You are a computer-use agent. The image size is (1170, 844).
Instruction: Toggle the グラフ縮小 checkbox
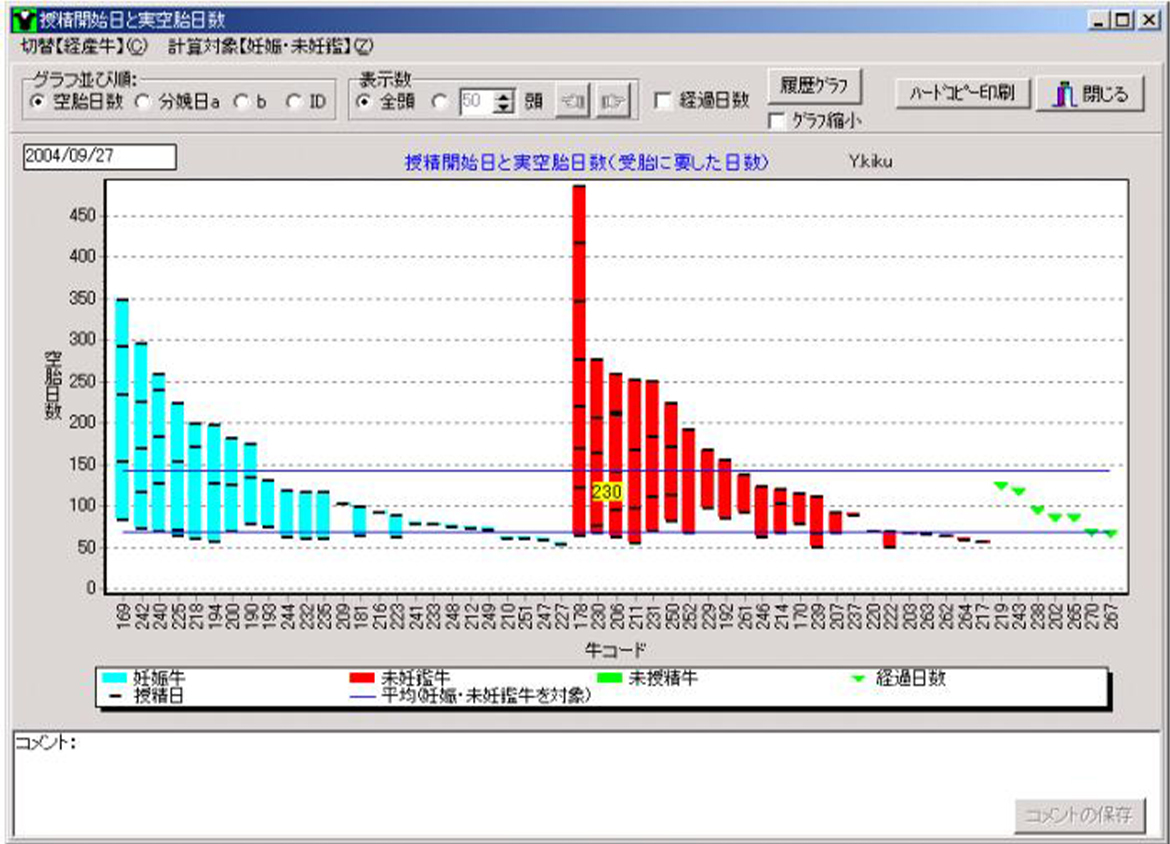coord(775,121)
